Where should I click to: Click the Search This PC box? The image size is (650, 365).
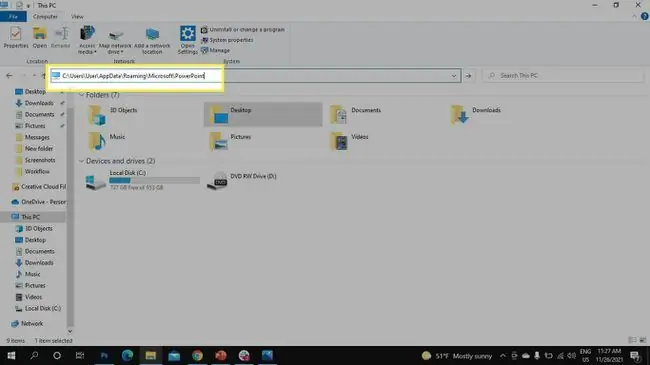(x=564, y=75)
